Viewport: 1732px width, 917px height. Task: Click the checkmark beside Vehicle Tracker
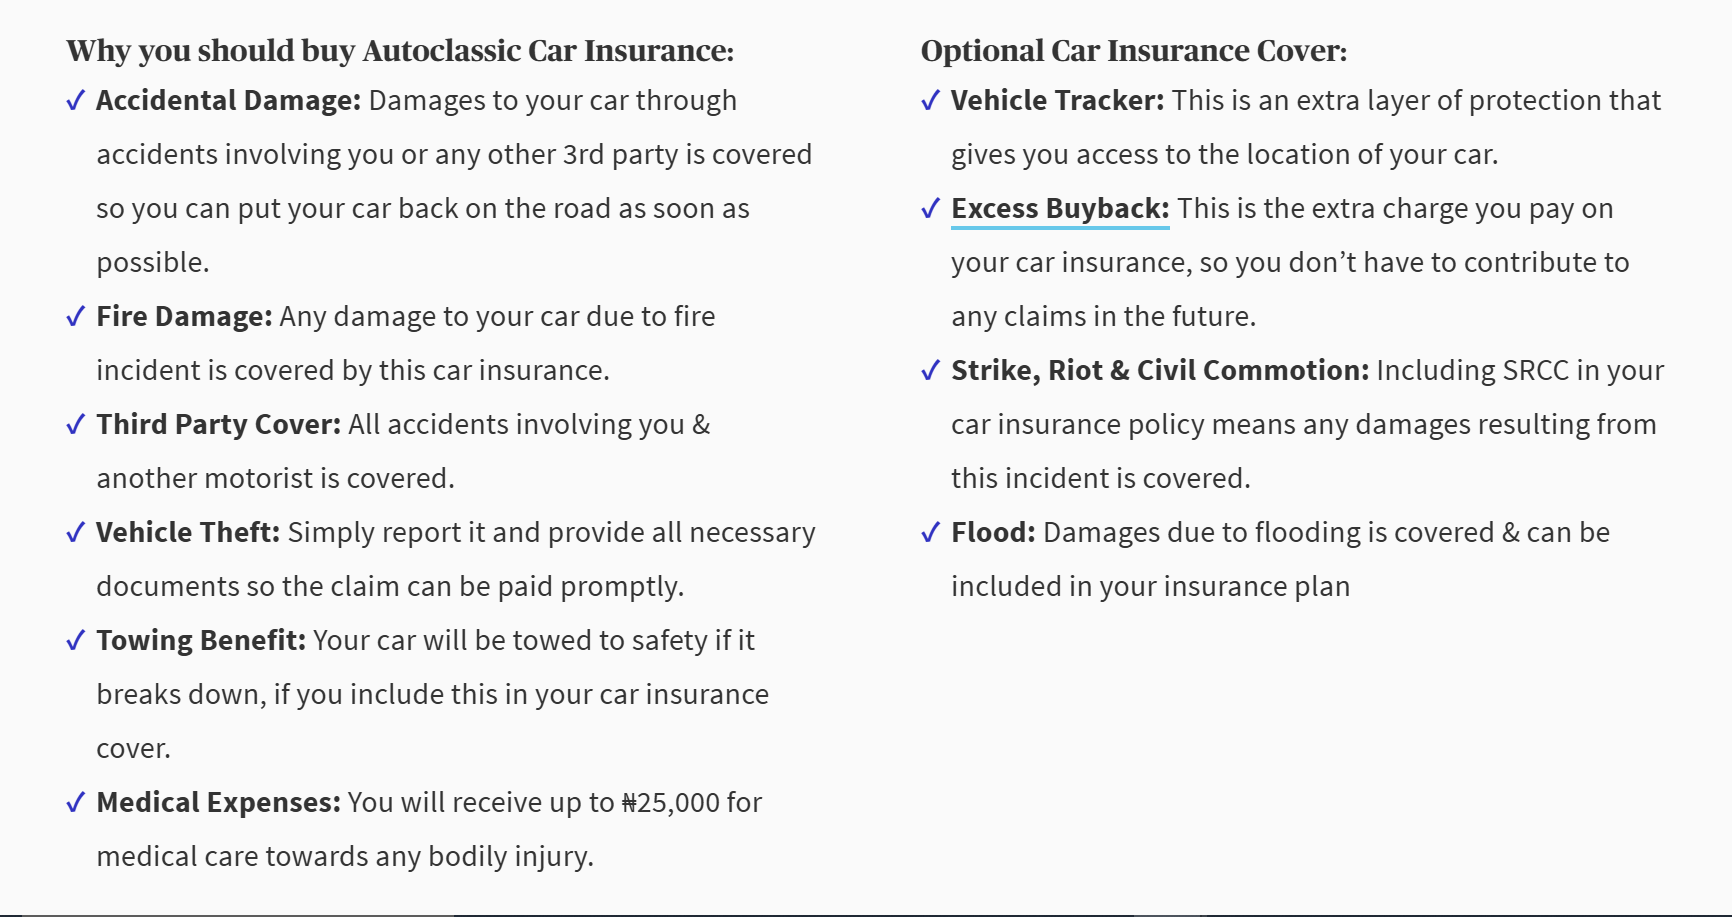[931, 101]
